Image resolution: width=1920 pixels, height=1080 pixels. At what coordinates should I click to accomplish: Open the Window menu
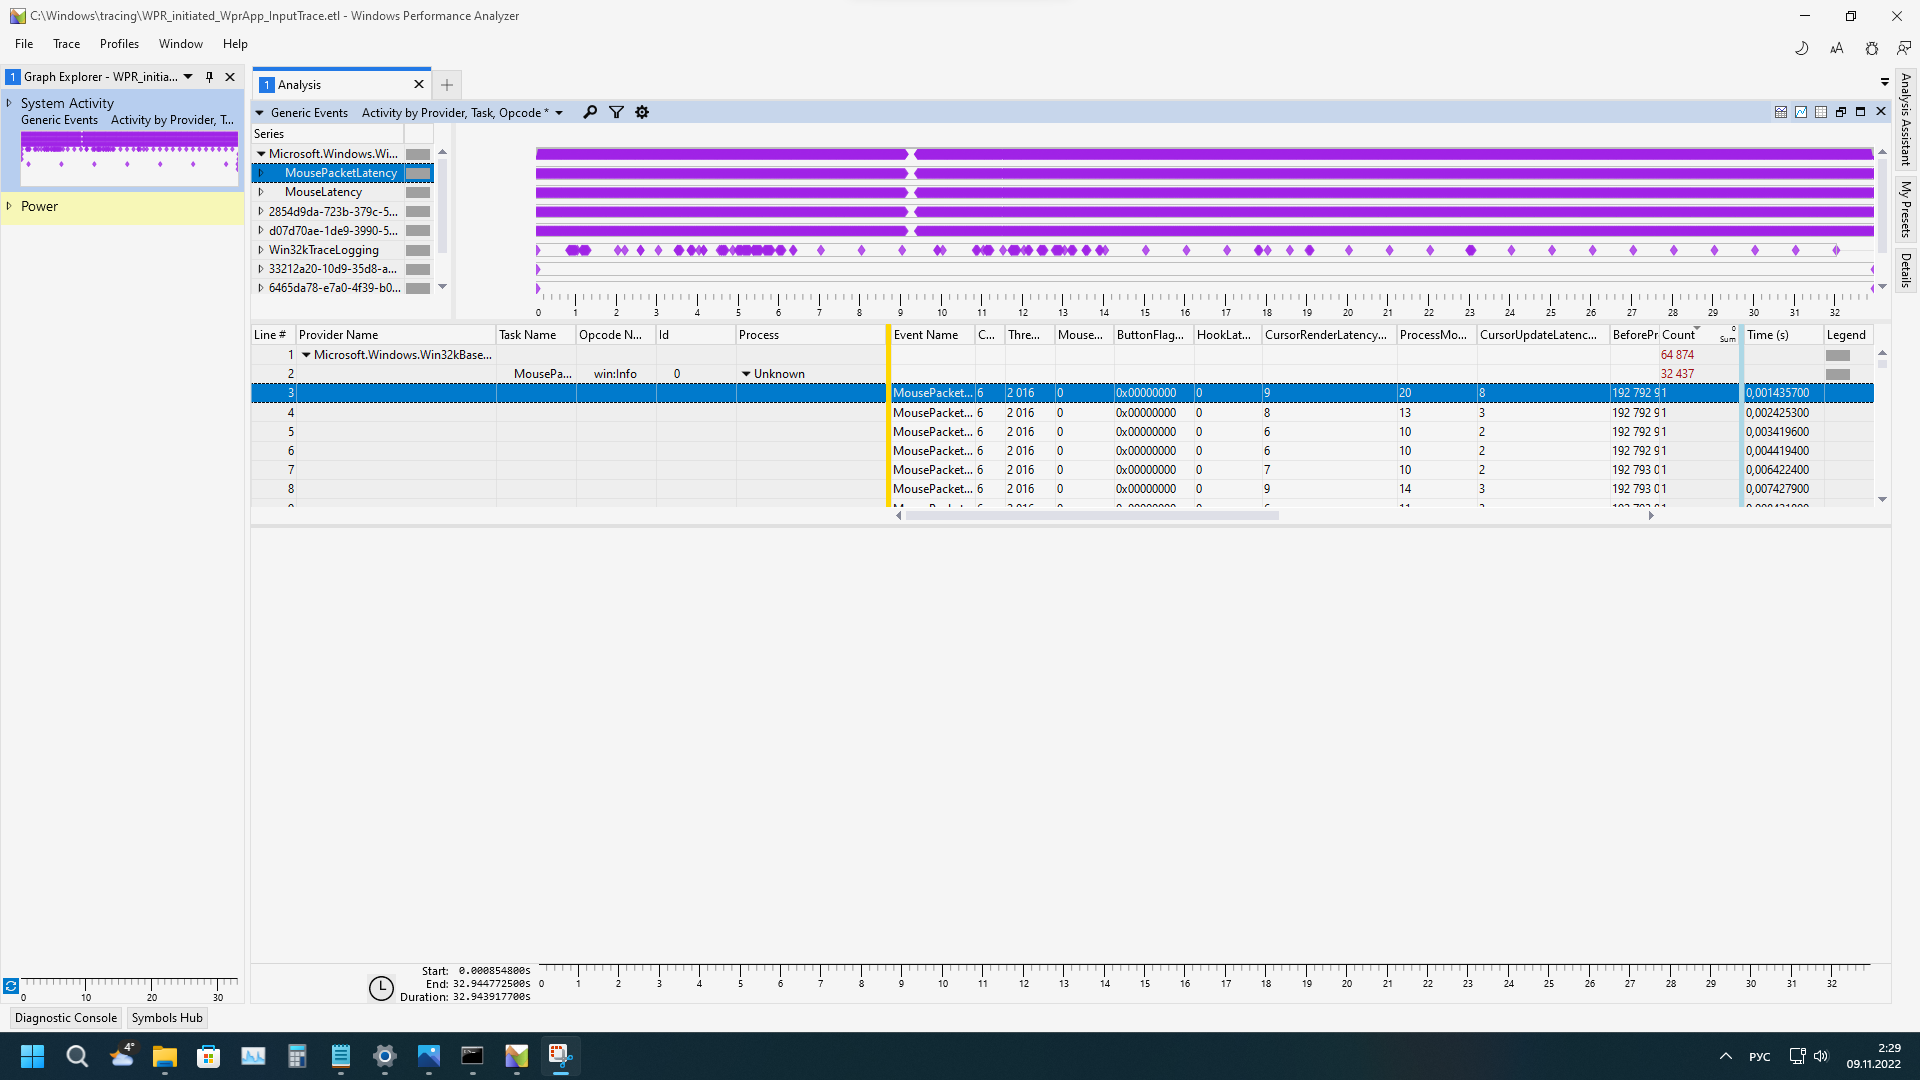point(181,44)
